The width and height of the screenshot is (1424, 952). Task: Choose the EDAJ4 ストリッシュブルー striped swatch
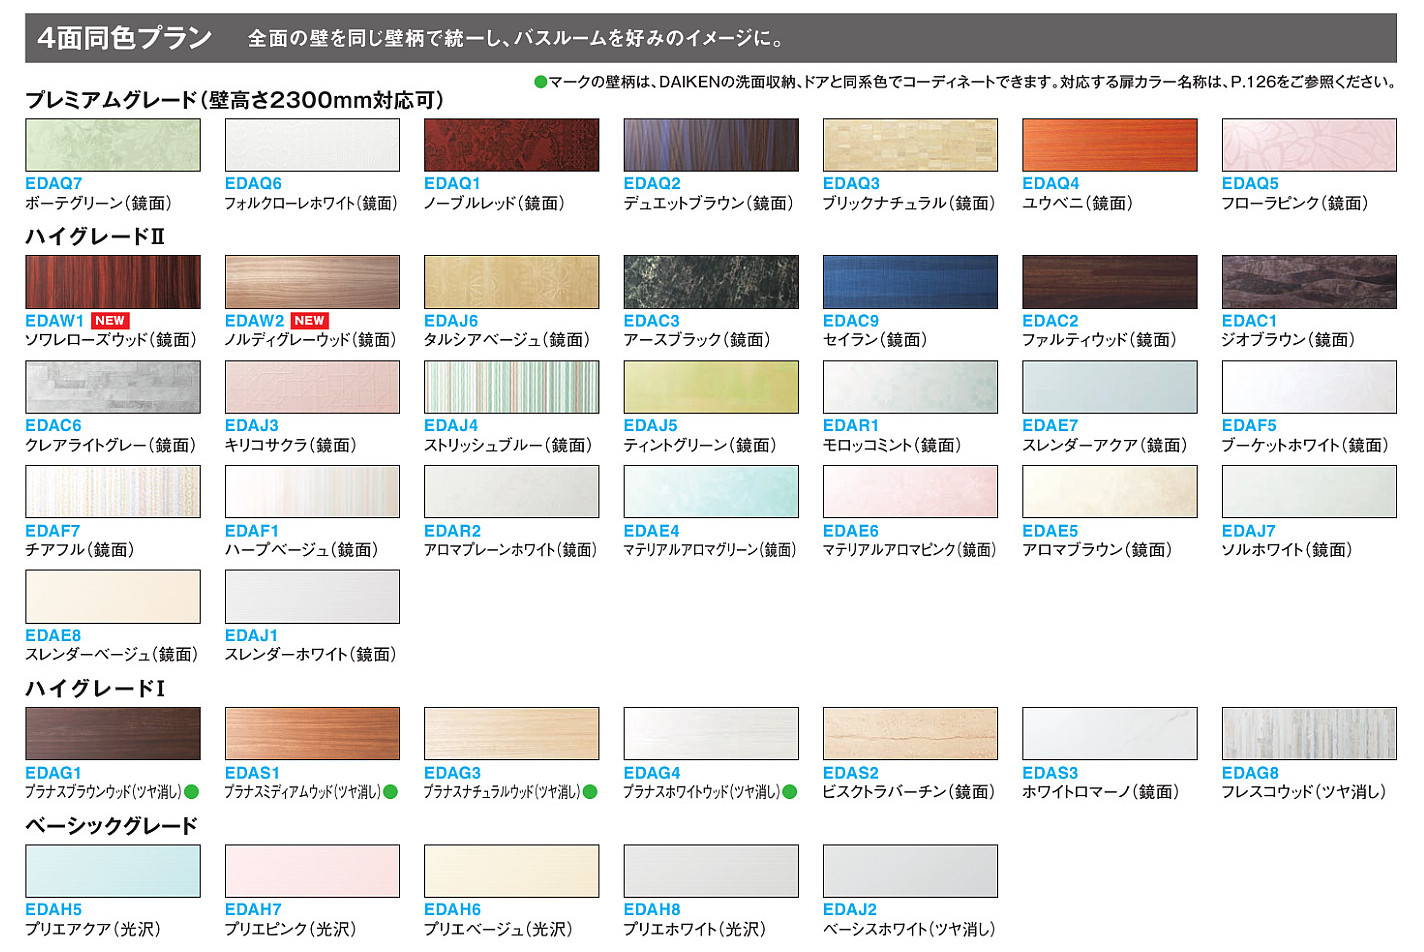[511, 387]
